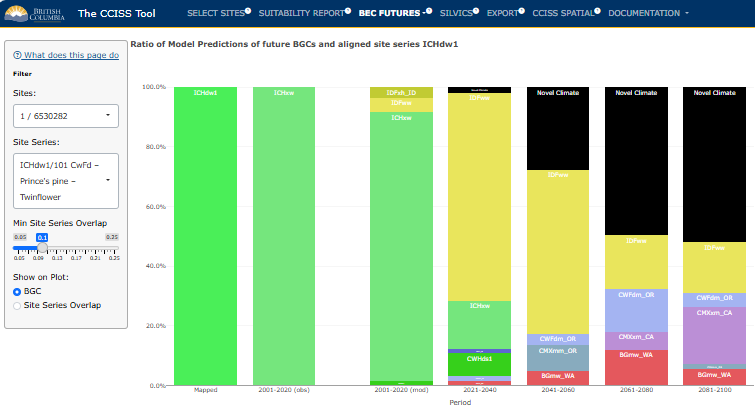Viewport: 755px width, 411px height.
Task: Open the Site Series dropdown ICHdw1/101
Action: pyautogui.click(x=66, y=181)
